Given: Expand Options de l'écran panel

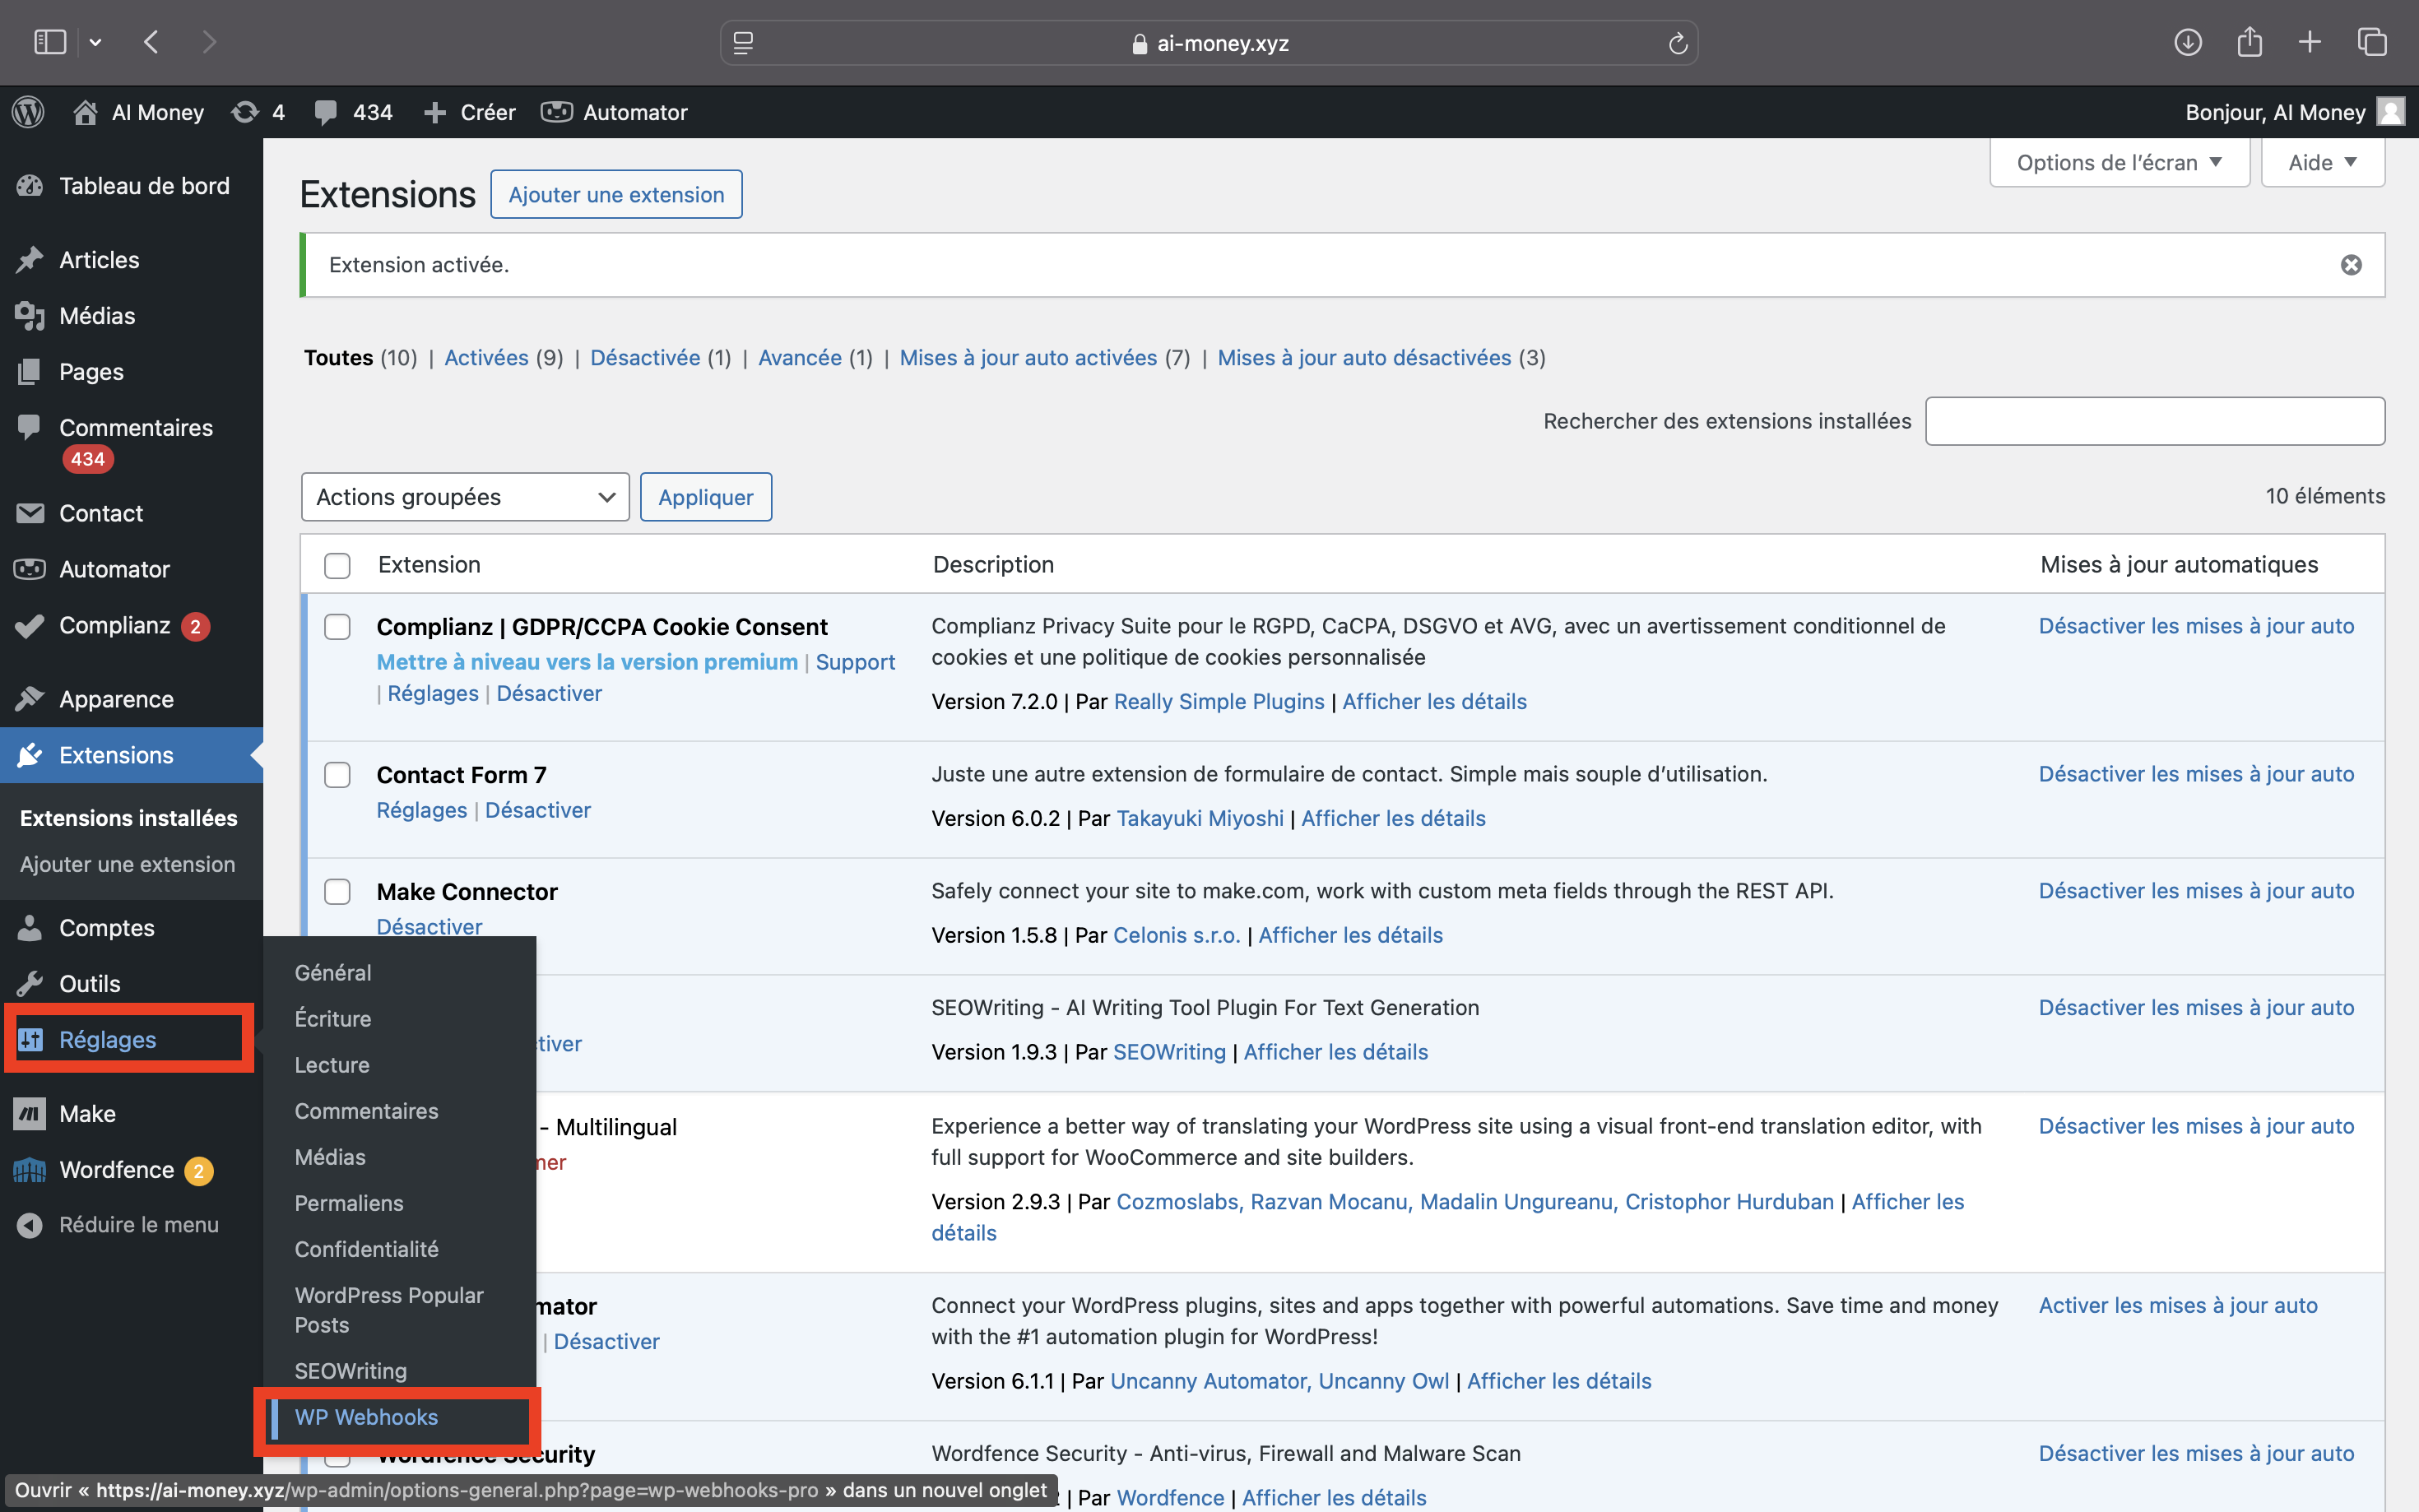Looking at the screenshot, I should (x=2119, y=163).
